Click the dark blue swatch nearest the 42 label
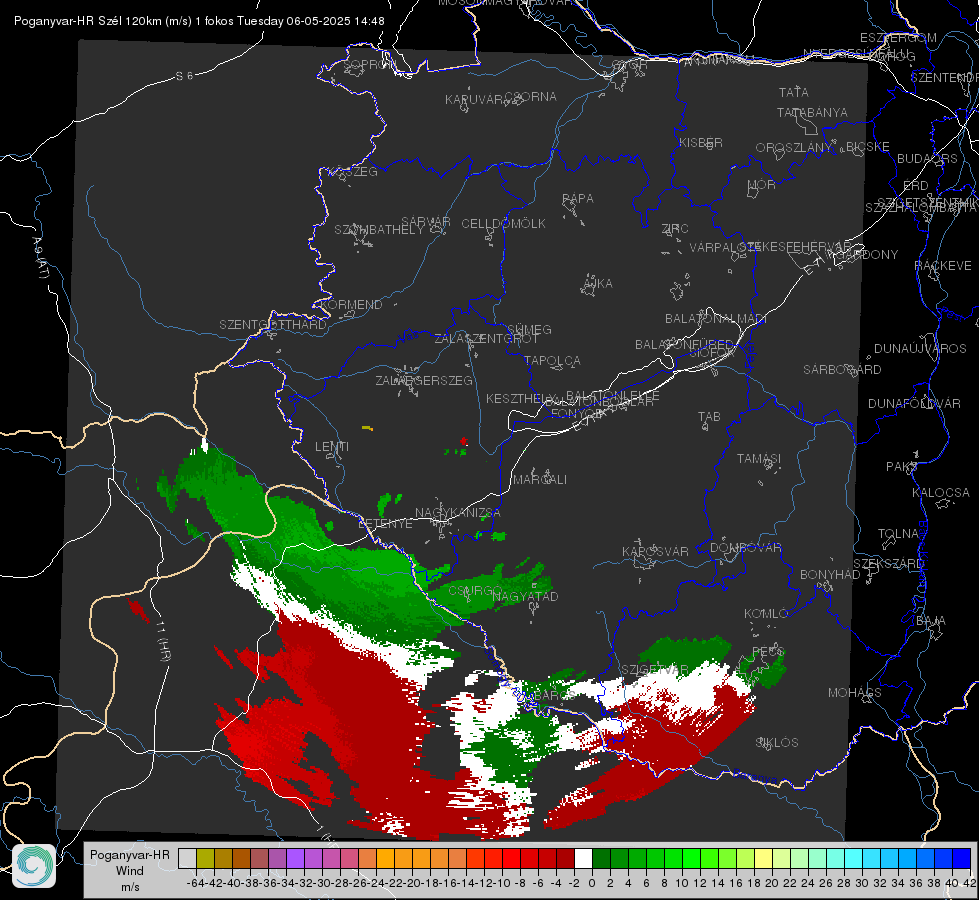The image size is (979, 900). [962, 859]
